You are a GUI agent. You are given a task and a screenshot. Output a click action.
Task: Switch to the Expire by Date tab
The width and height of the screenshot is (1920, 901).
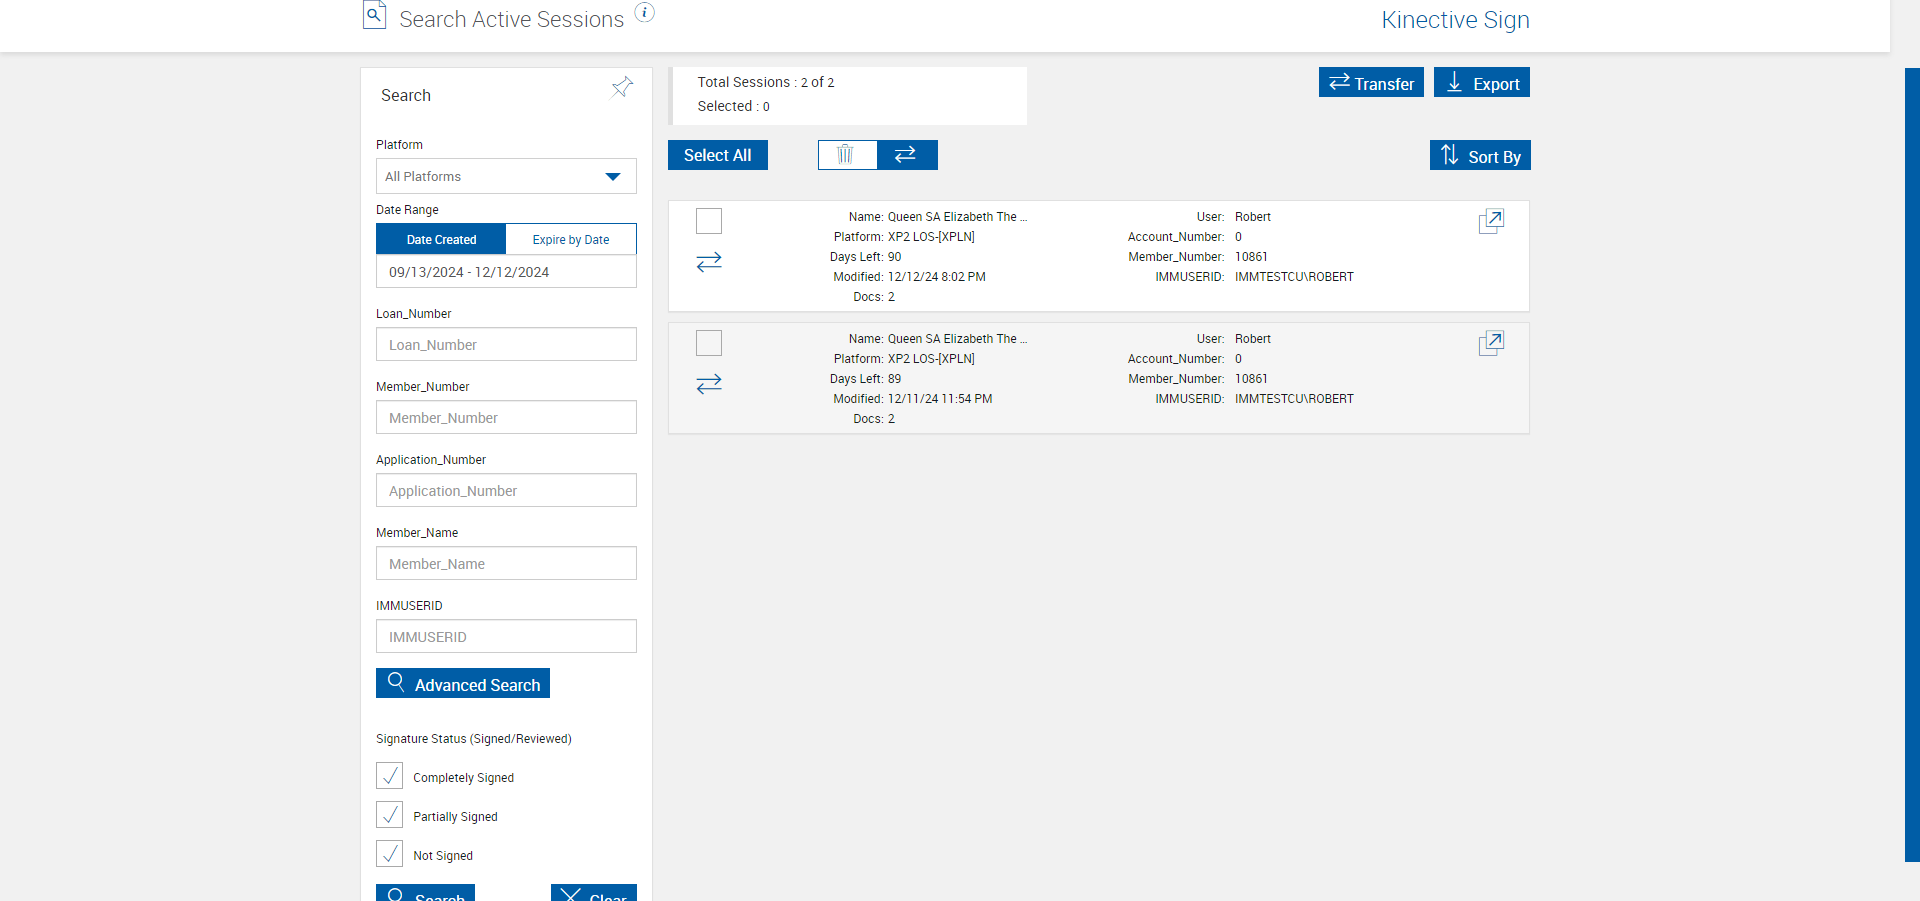point(571,240)
